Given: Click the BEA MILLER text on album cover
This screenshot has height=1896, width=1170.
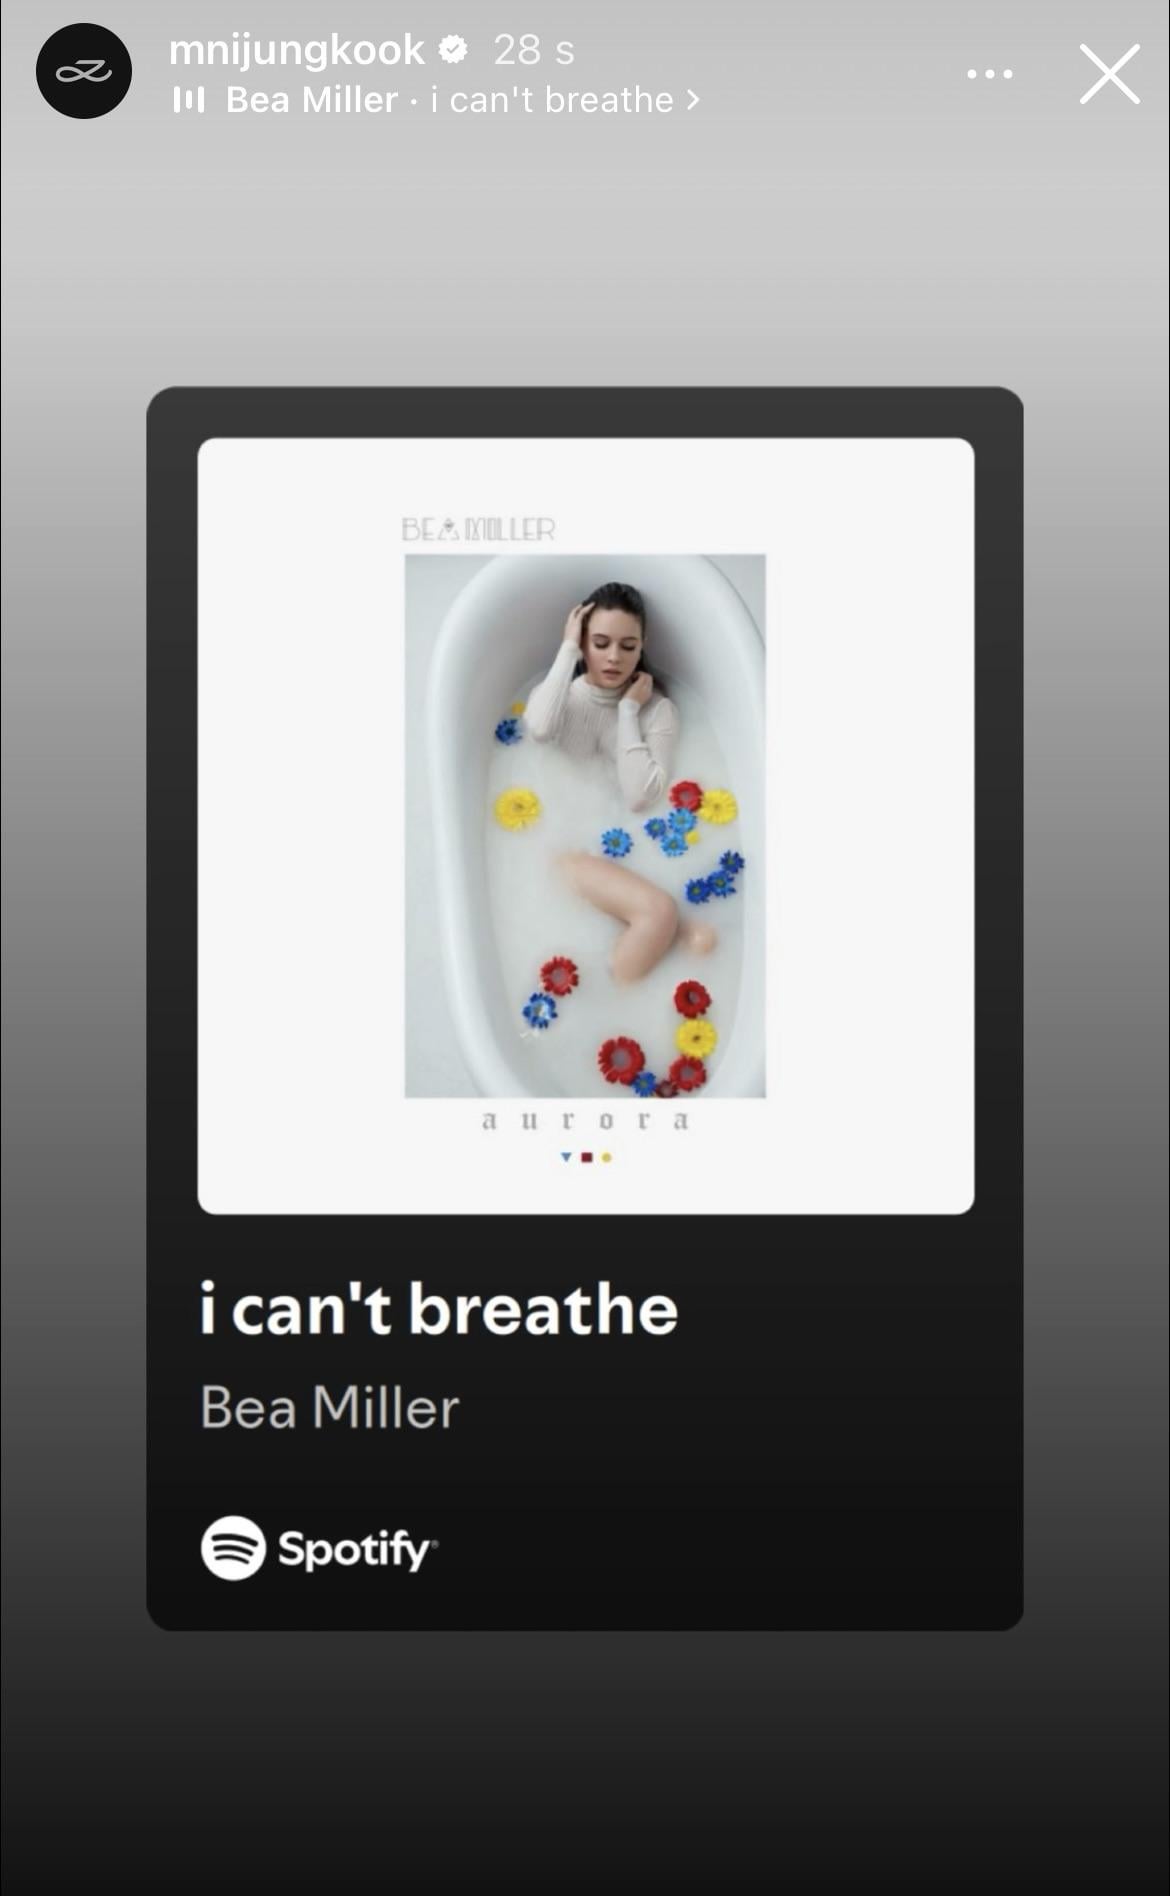Looking at the screenshot, I should [478, 530].
